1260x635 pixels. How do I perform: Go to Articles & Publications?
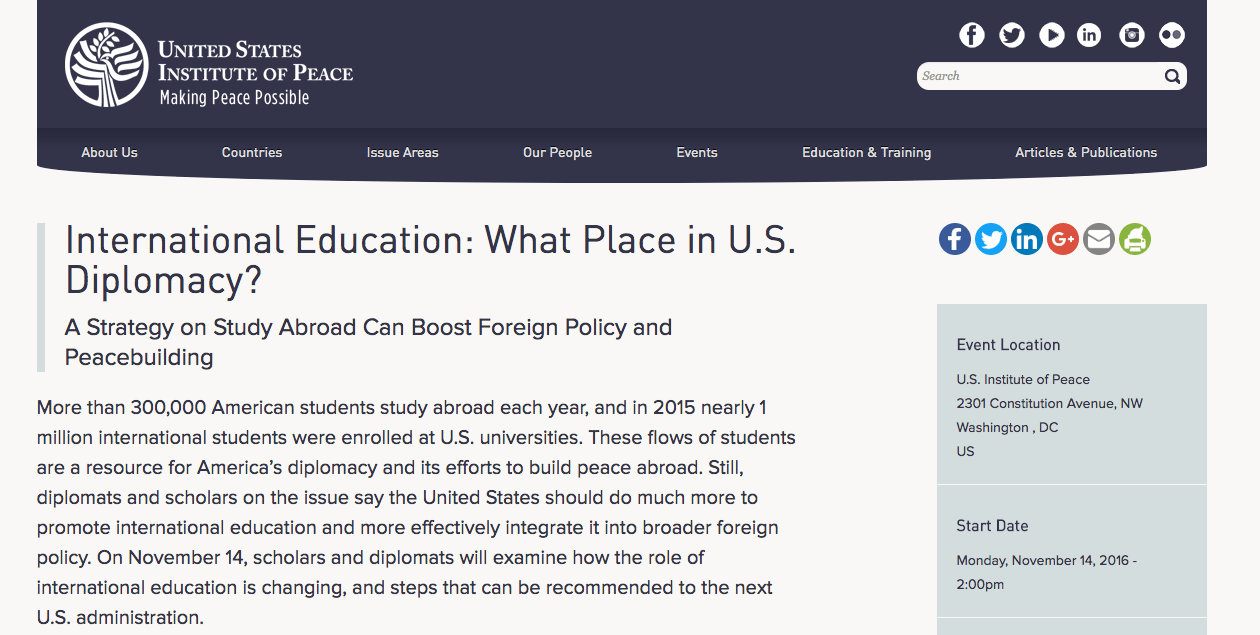[1086, 153]
